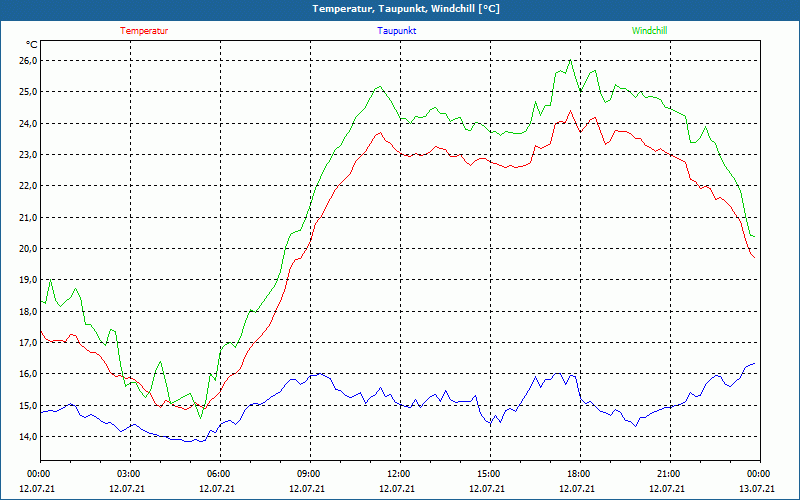Click the chart title 'Temperatur, Taupunkt, Windchill [°C]'

pos(406,9)
